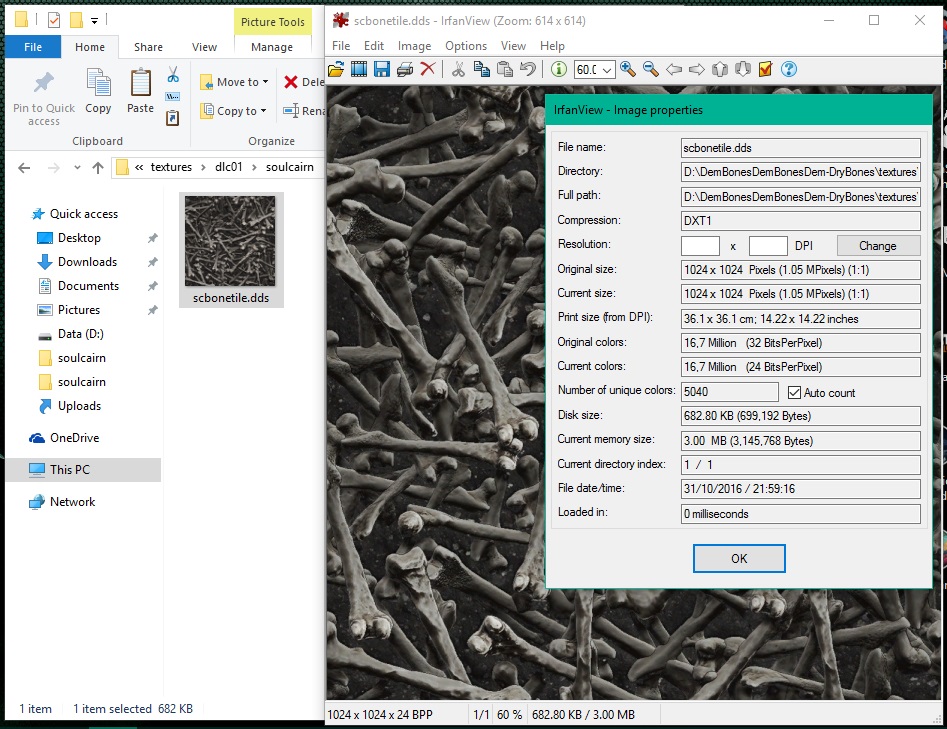Toggle the Auto count checkbox
This screenshot has width=947, height=729.
click(x=795, y=393)
